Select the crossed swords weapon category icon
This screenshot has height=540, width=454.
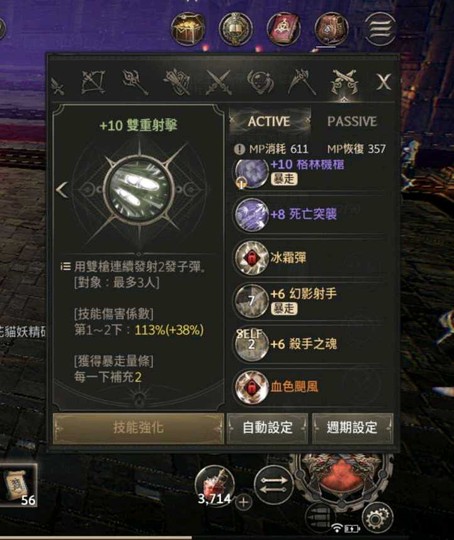pyautogui.click(x=218, y=83)
